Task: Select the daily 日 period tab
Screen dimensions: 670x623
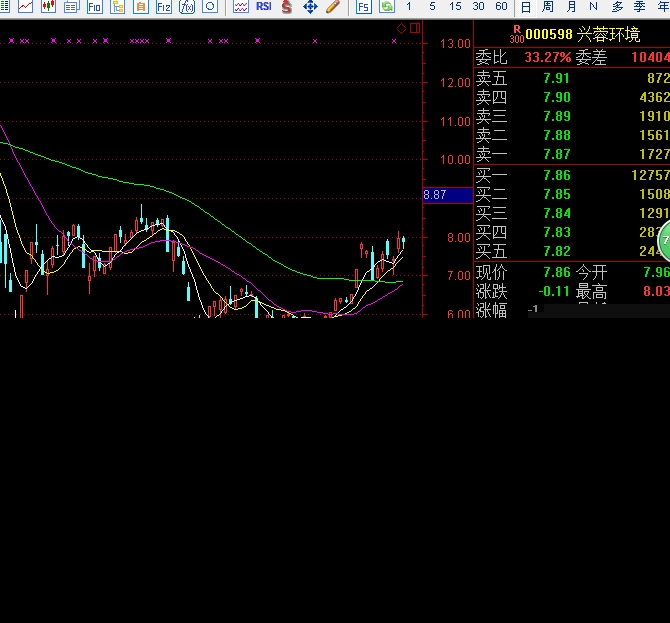Action: point(526,7)
